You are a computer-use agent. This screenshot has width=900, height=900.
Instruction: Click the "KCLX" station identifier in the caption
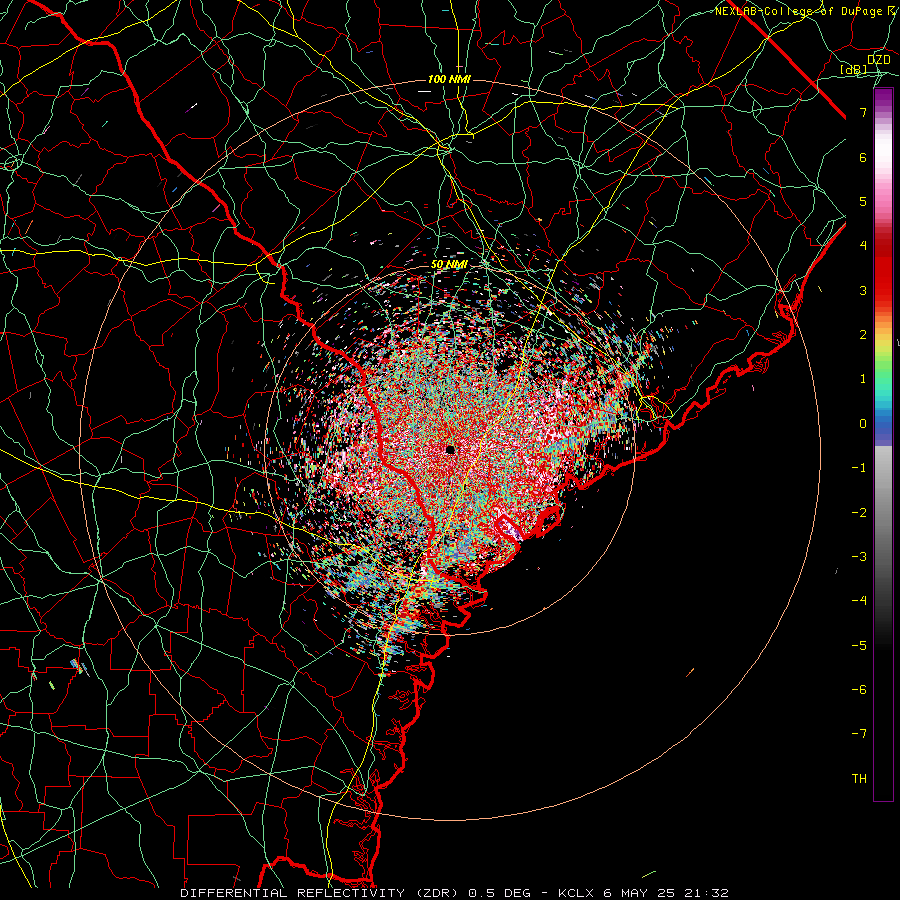[576, 893]
